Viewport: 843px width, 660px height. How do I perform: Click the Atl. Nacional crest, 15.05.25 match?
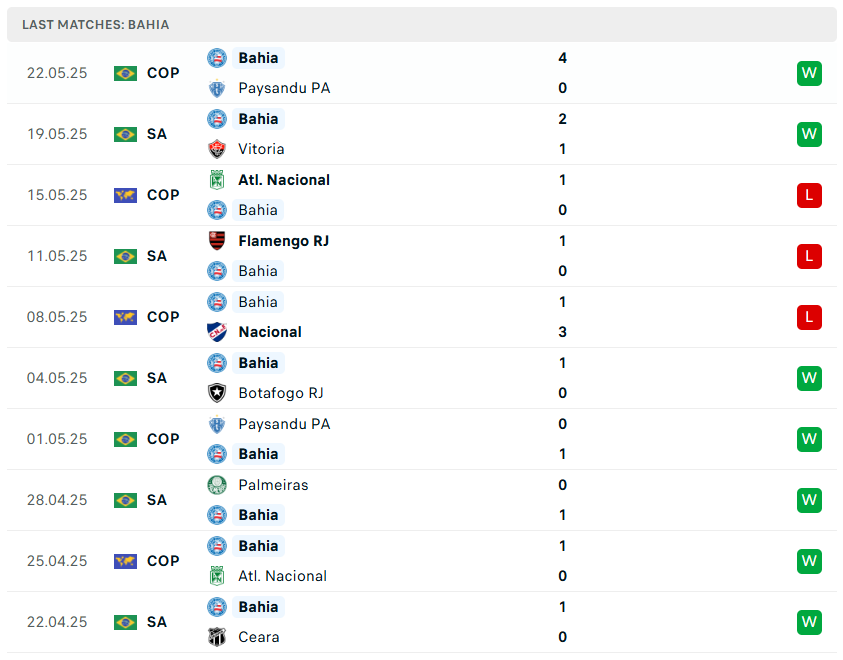[217, 180]
